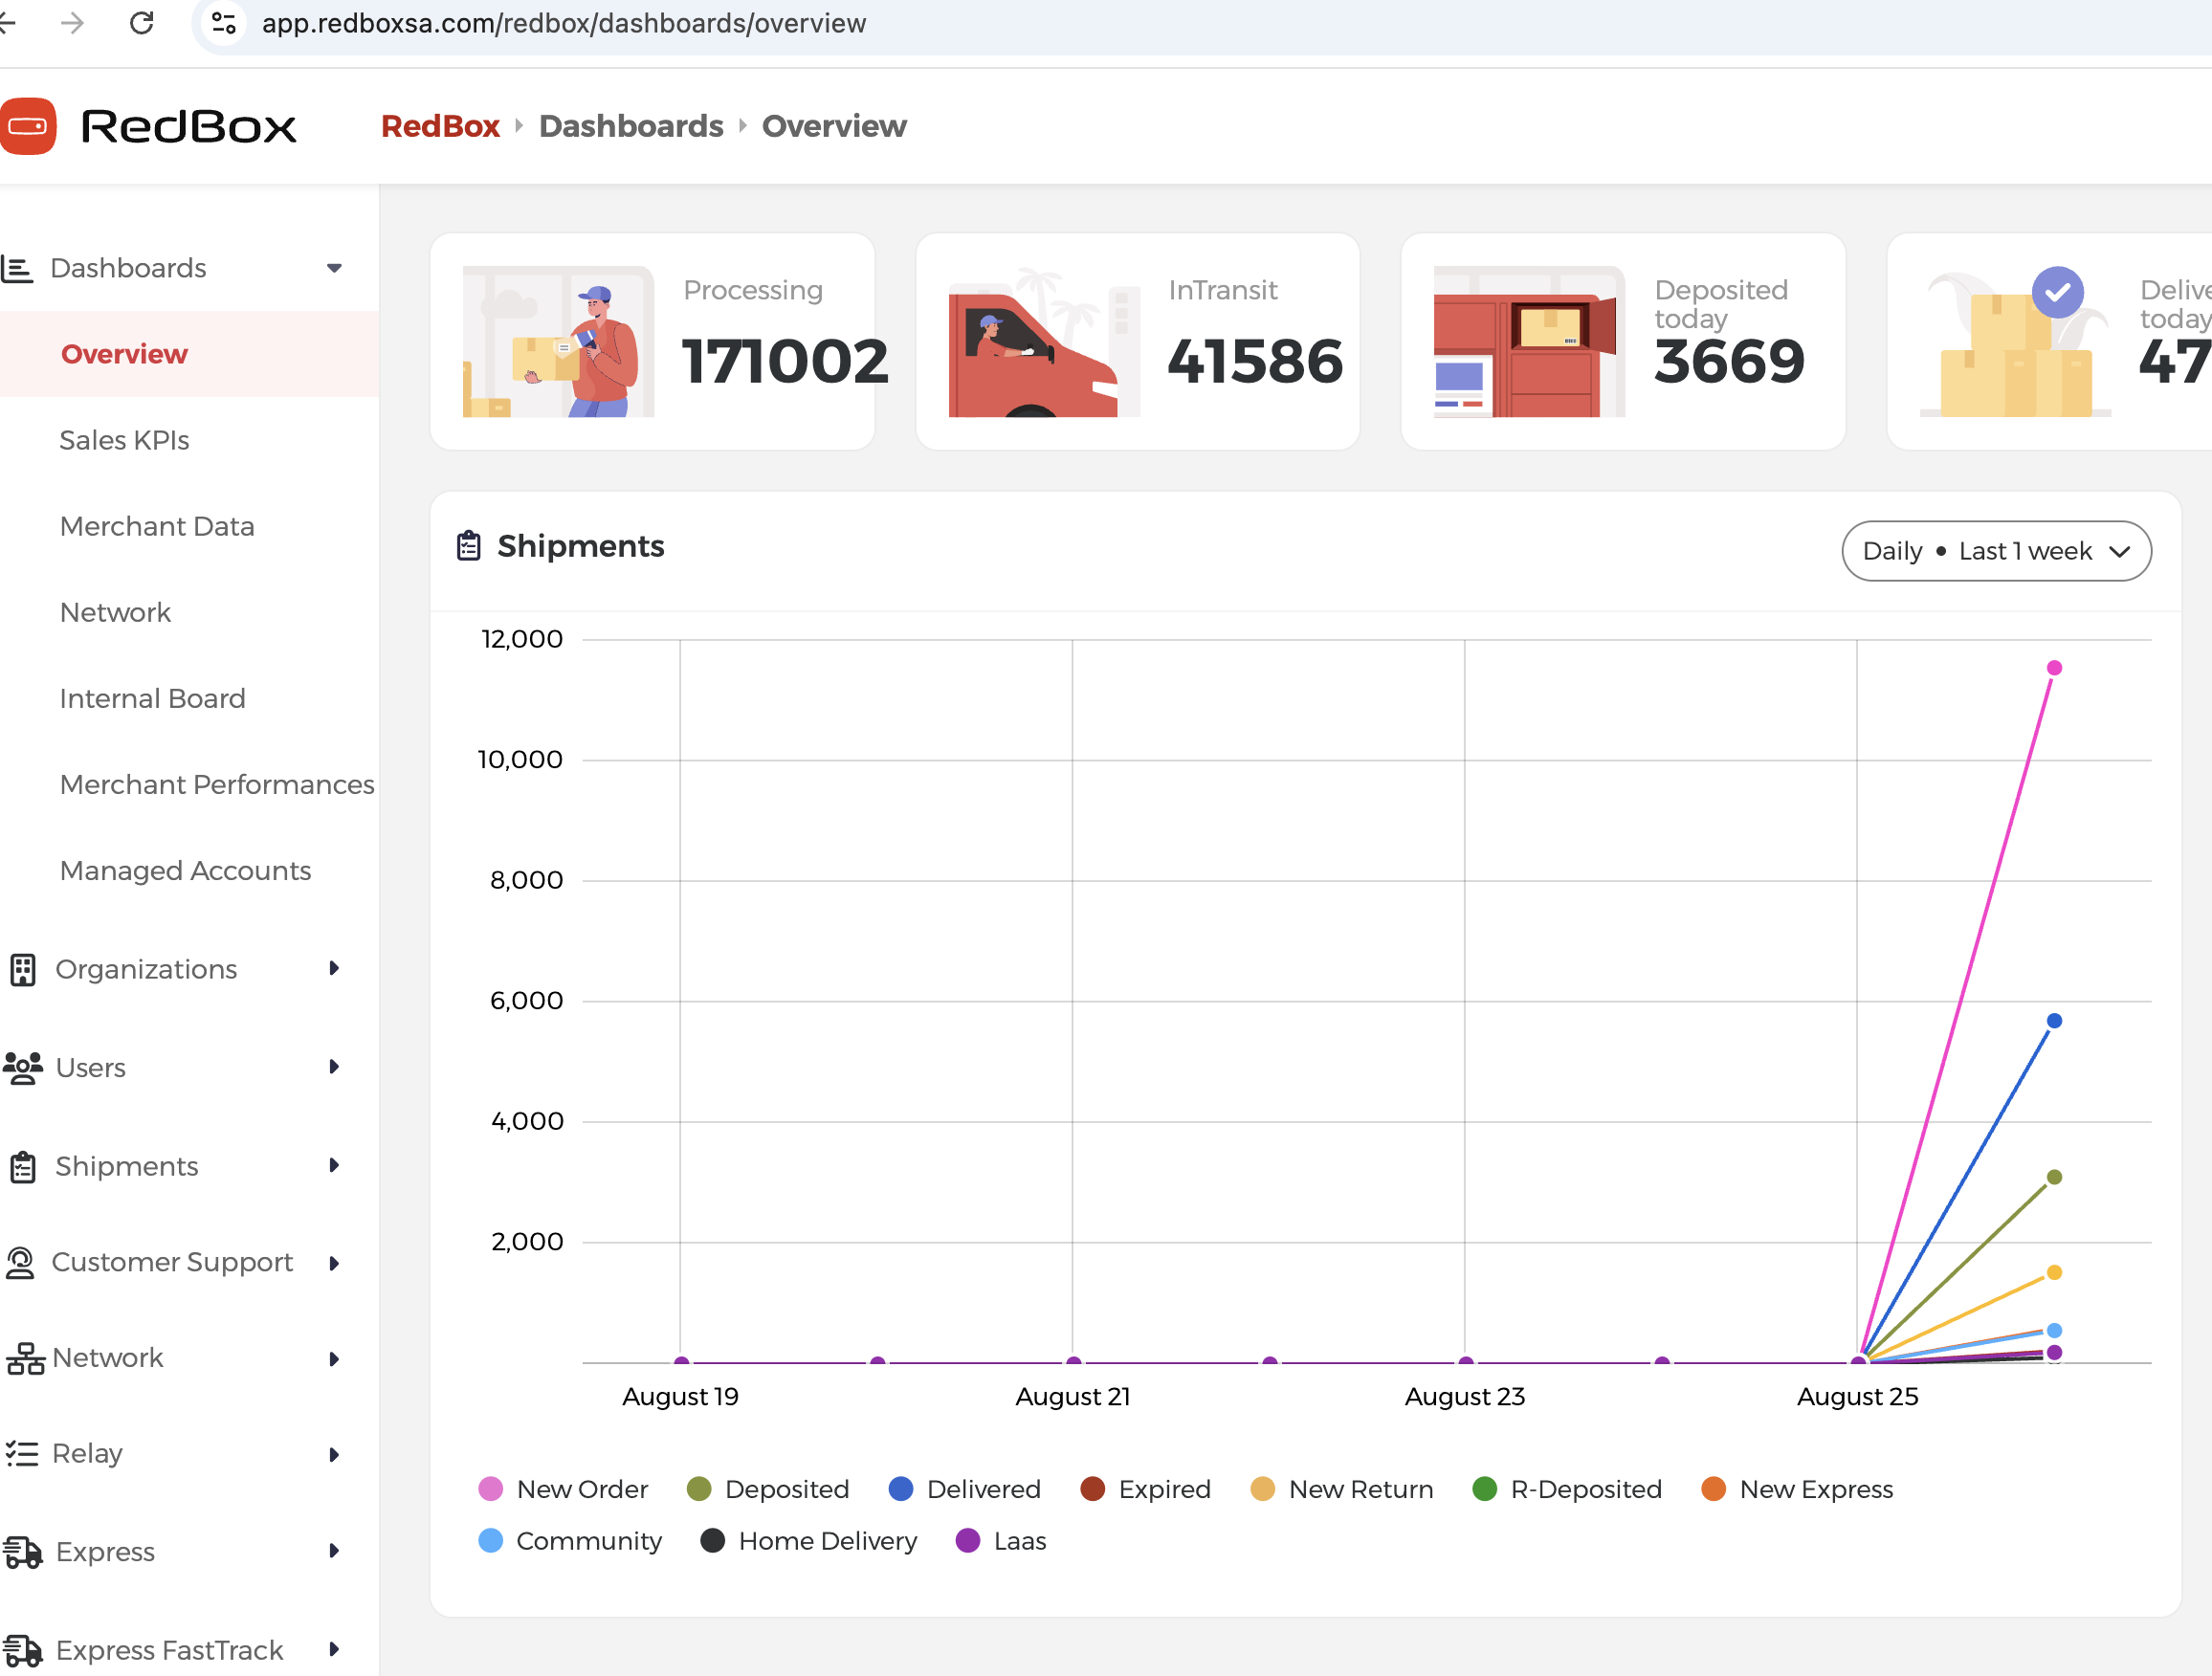This screenshot has width=2212, height=1676.
Task: Toggle R-Deposited series in legend
Action: [x=1567, y=1489]
